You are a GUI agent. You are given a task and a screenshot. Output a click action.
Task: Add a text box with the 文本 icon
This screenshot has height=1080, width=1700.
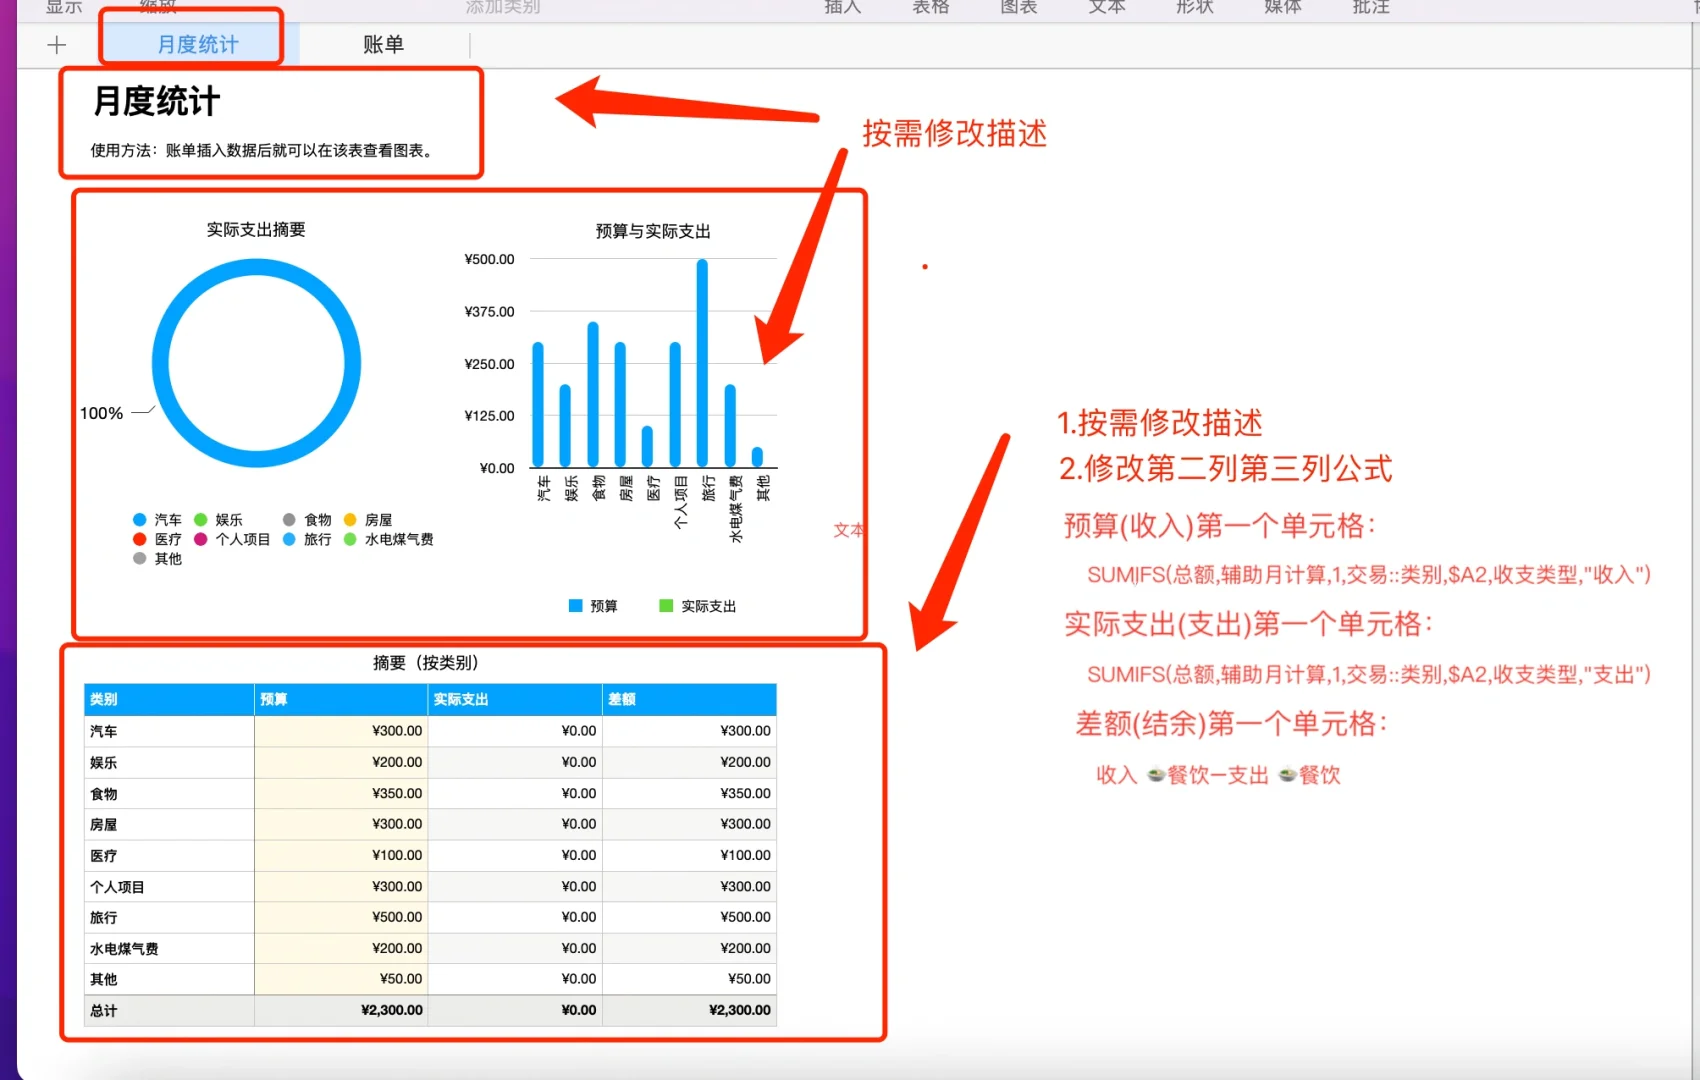coord(1106,7)
